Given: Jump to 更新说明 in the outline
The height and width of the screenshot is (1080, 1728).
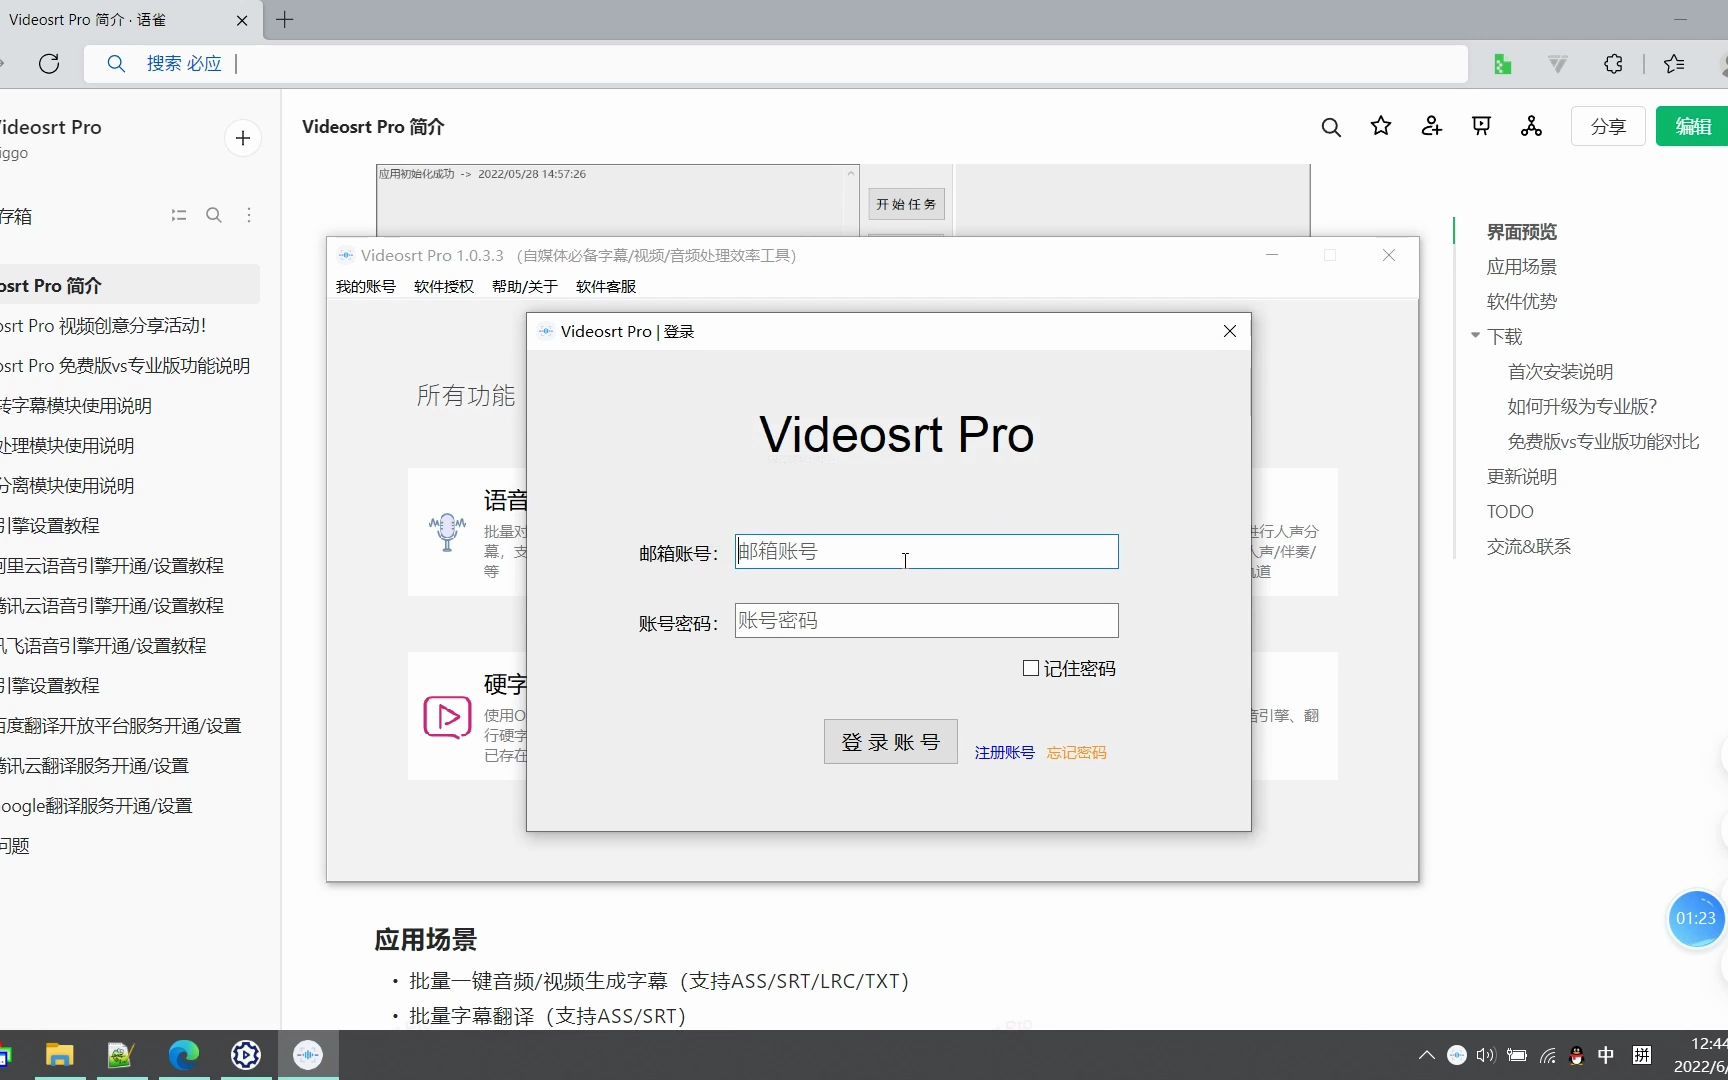Looking at the screenshot, I should pos(1522,477).
